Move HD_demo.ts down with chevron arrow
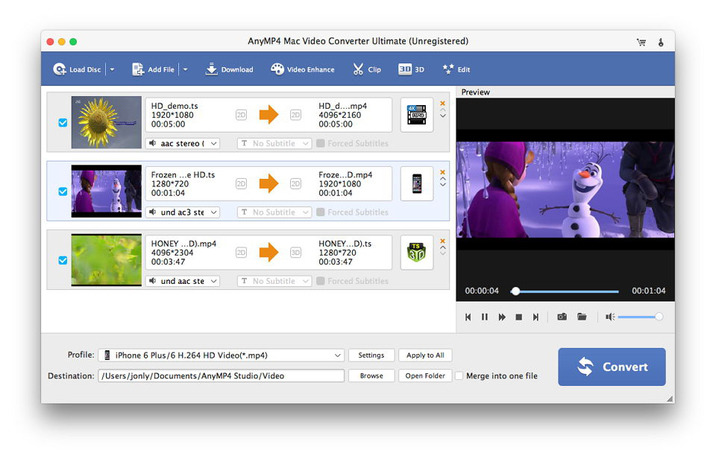Viewport: 716px width, 459px height. click(x=442, y=116)
